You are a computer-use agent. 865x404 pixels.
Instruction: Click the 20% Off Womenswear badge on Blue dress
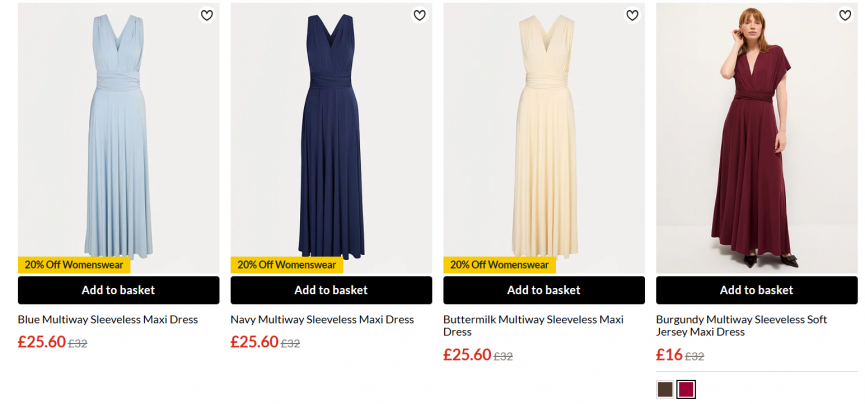point(74,265)
